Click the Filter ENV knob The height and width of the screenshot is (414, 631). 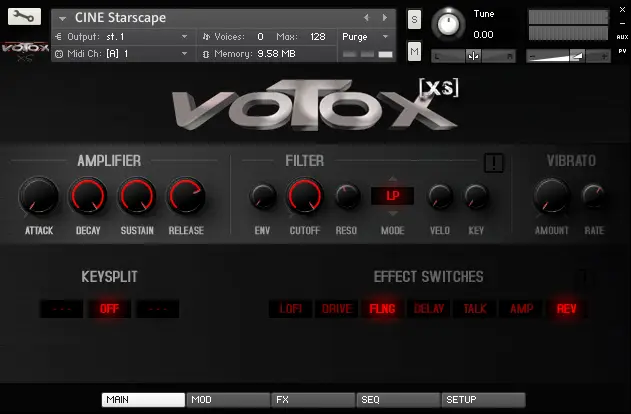[x=262, y=196]
